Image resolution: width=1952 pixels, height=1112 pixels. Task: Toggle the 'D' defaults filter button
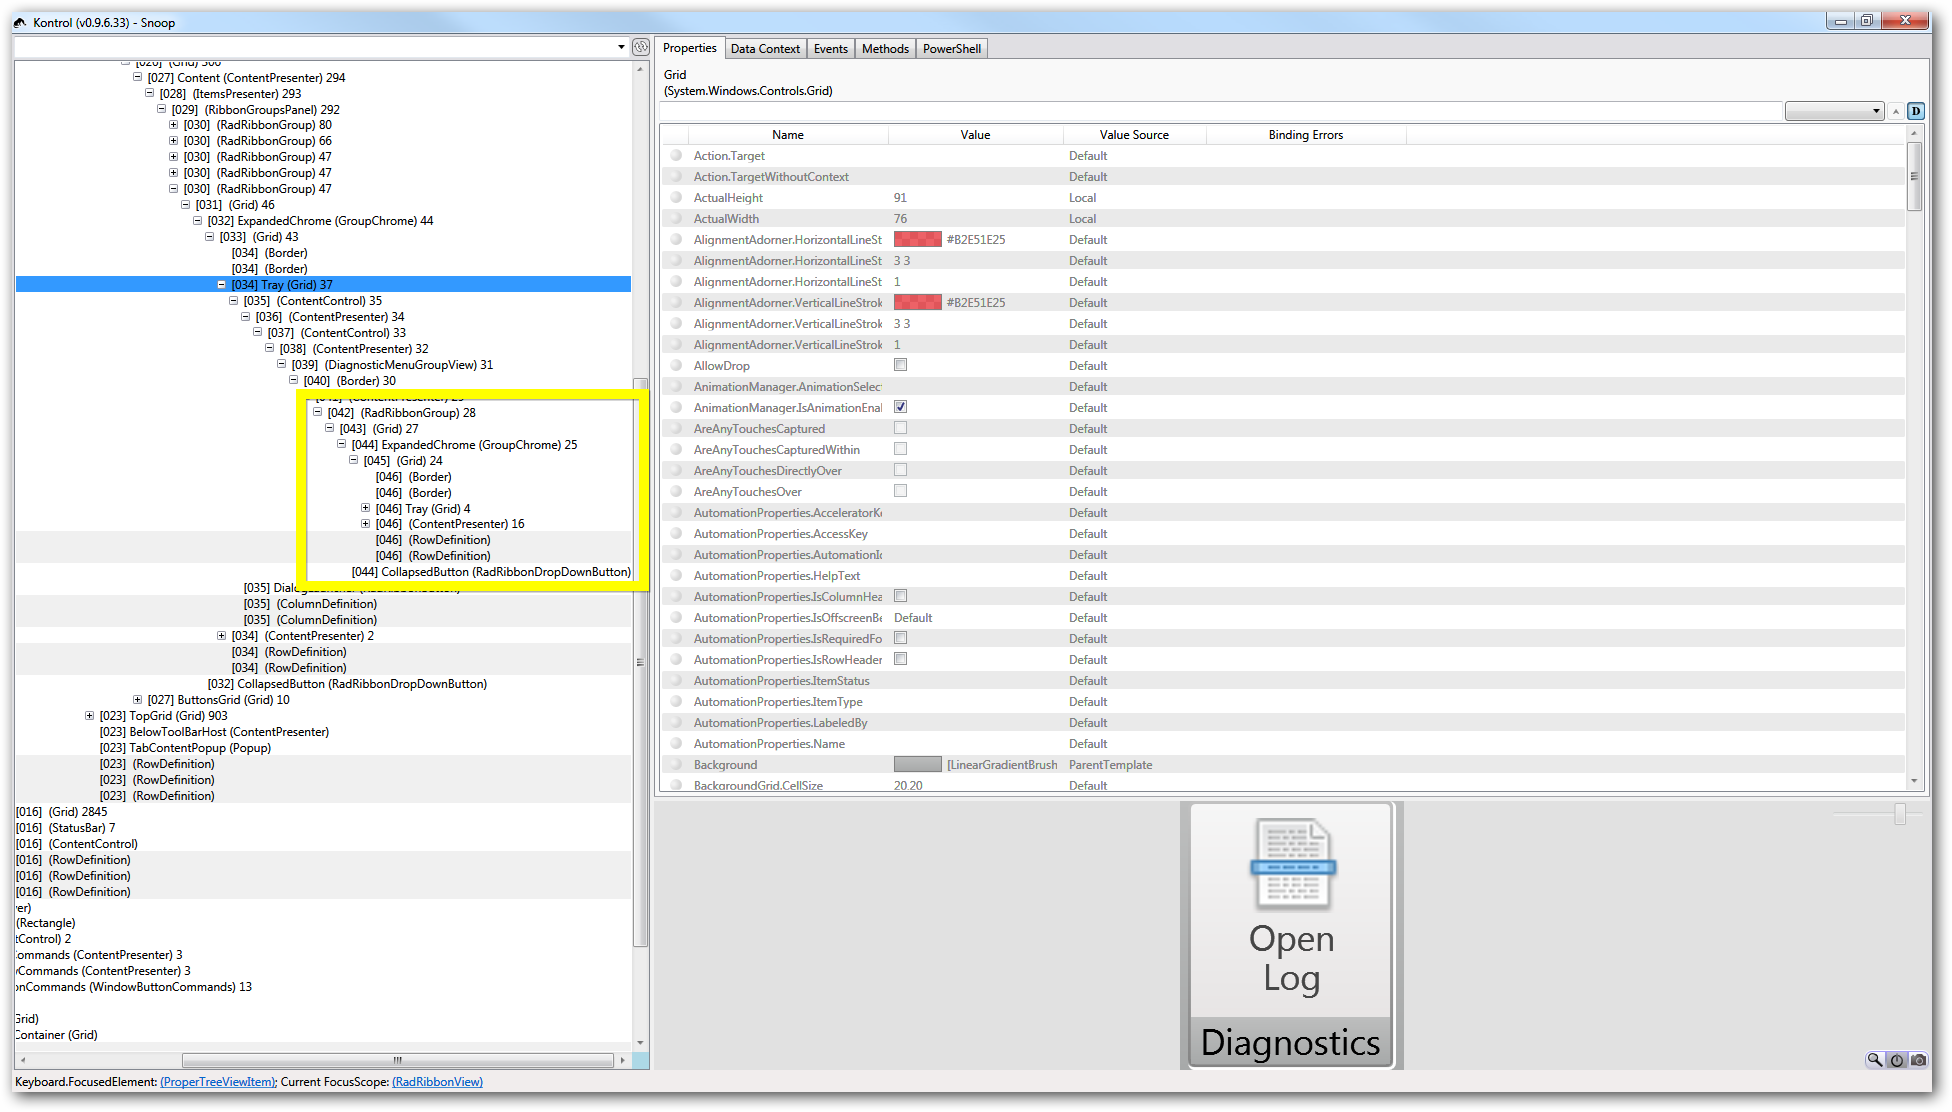tap(1915, 111)
